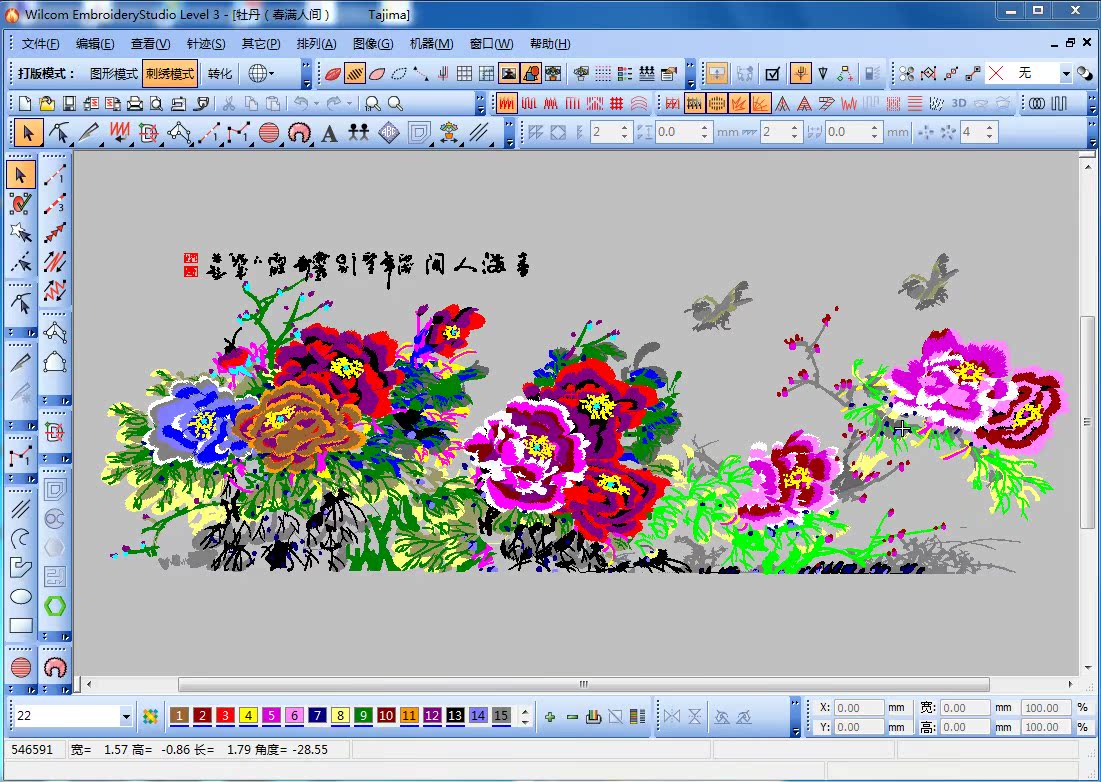Select color swatch 3 red
This screenshot has height=782, width=1101.
click(x=225, y=715)
